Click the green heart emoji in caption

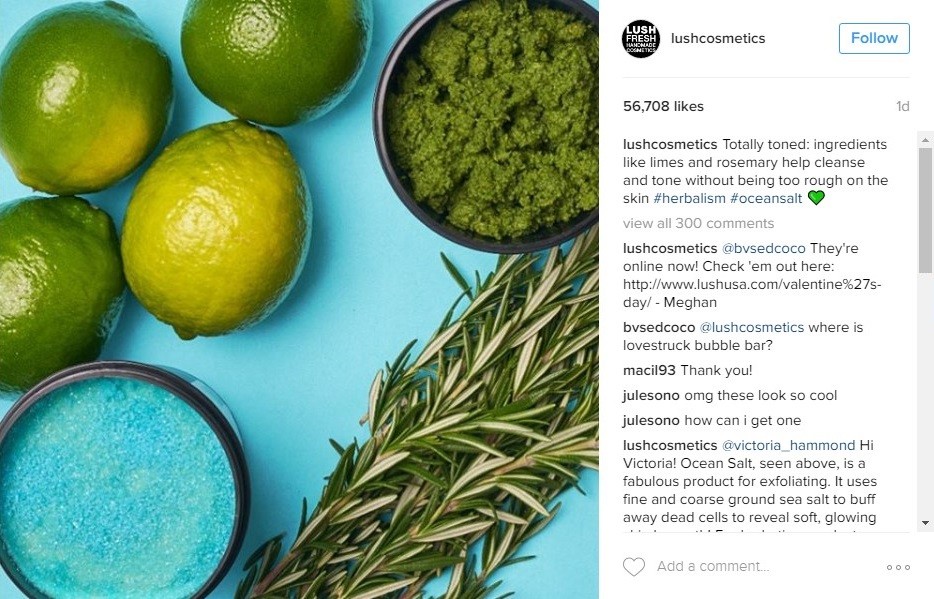[816, 198]
